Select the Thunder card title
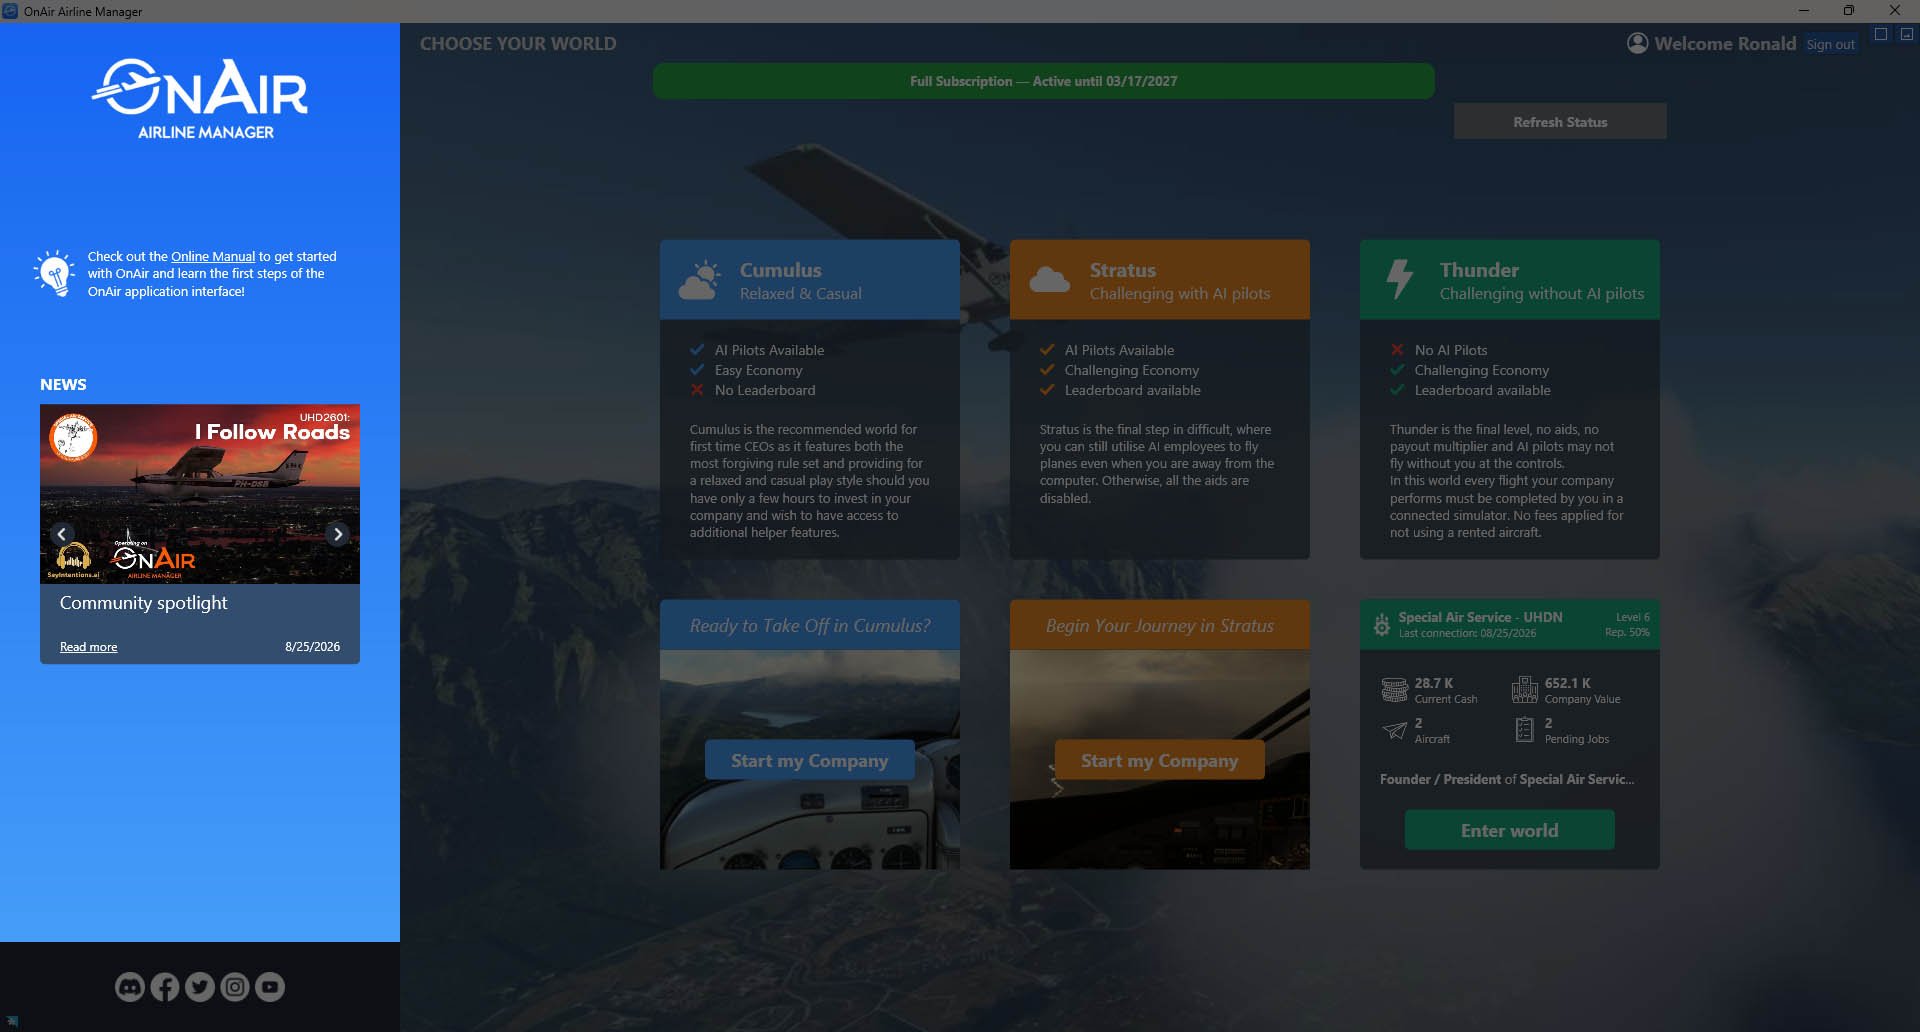Image resolution: width=1920 pixels, height=1032 pixels. 1479,270
